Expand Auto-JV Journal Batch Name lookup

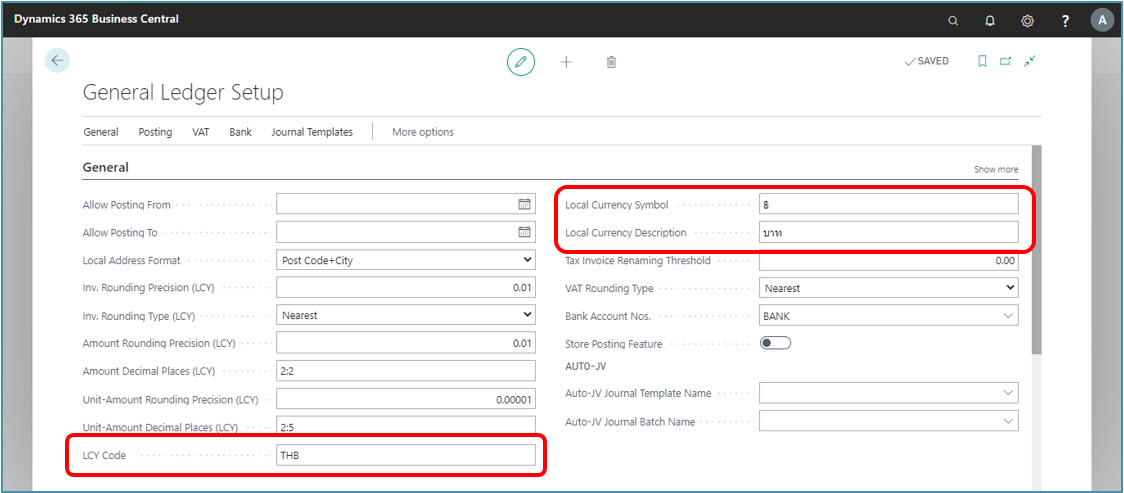click(1009, 421)
